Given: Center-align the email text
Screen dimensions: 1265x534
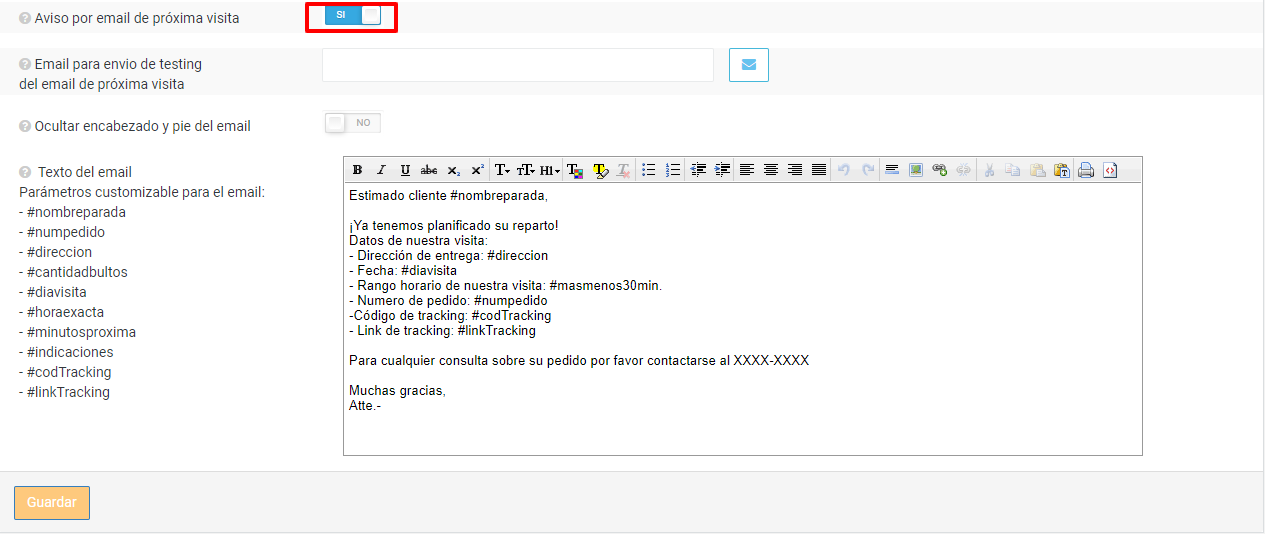Looking at the screenshot, I should pyautogui.click(x=771, y=170).
